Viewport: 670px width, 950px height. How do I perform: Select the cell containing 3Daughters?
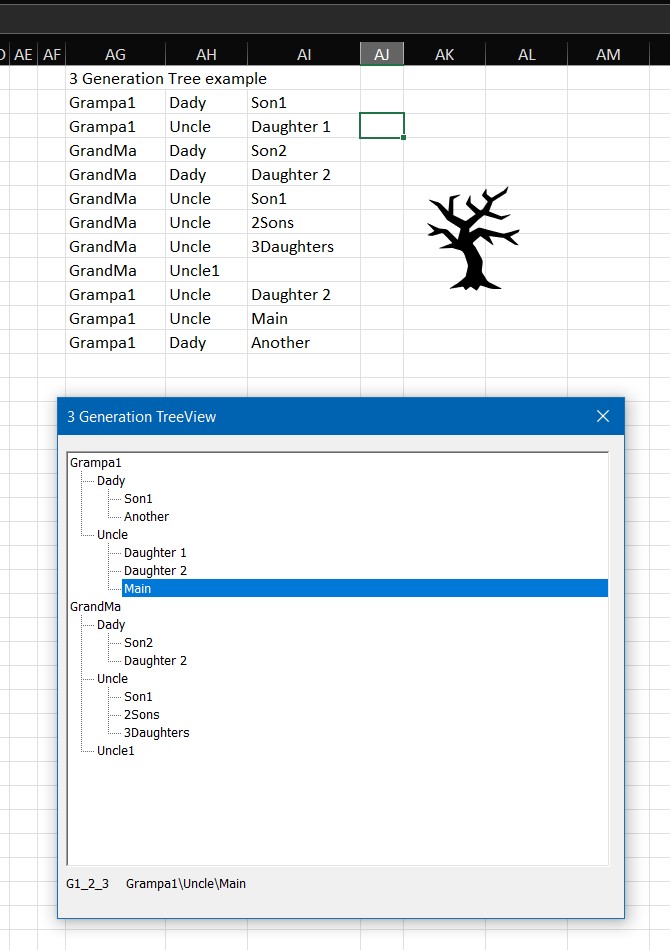point(292,247)
